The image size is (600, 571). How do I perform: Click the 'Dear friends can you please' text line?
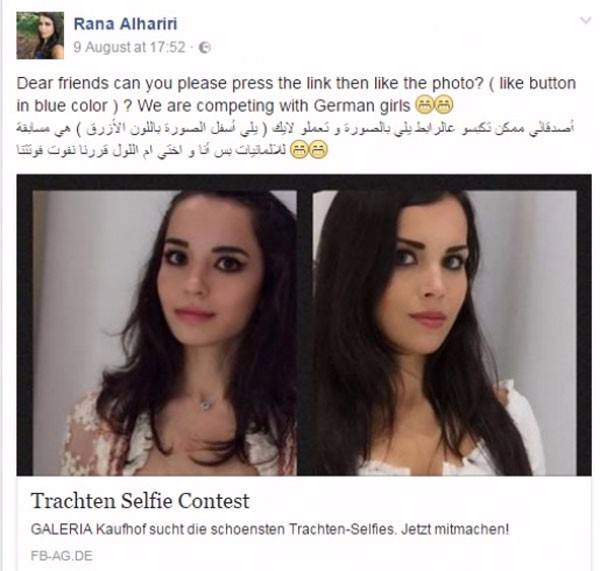coord(296,83)
